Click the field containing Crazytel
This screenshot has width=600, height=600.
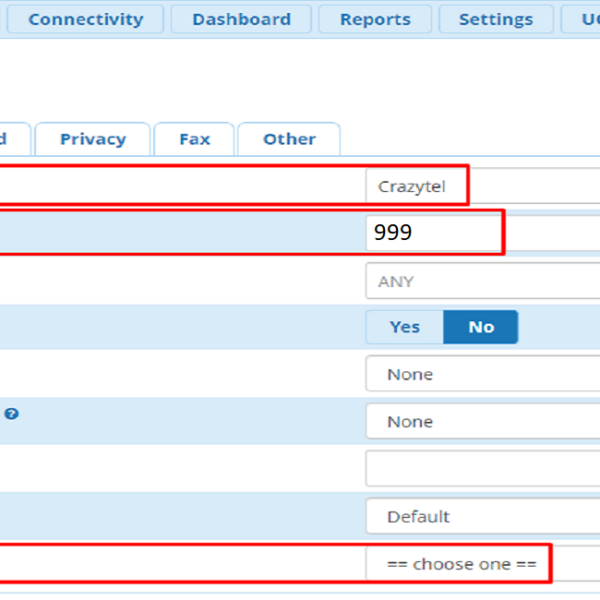pos(482,186)
